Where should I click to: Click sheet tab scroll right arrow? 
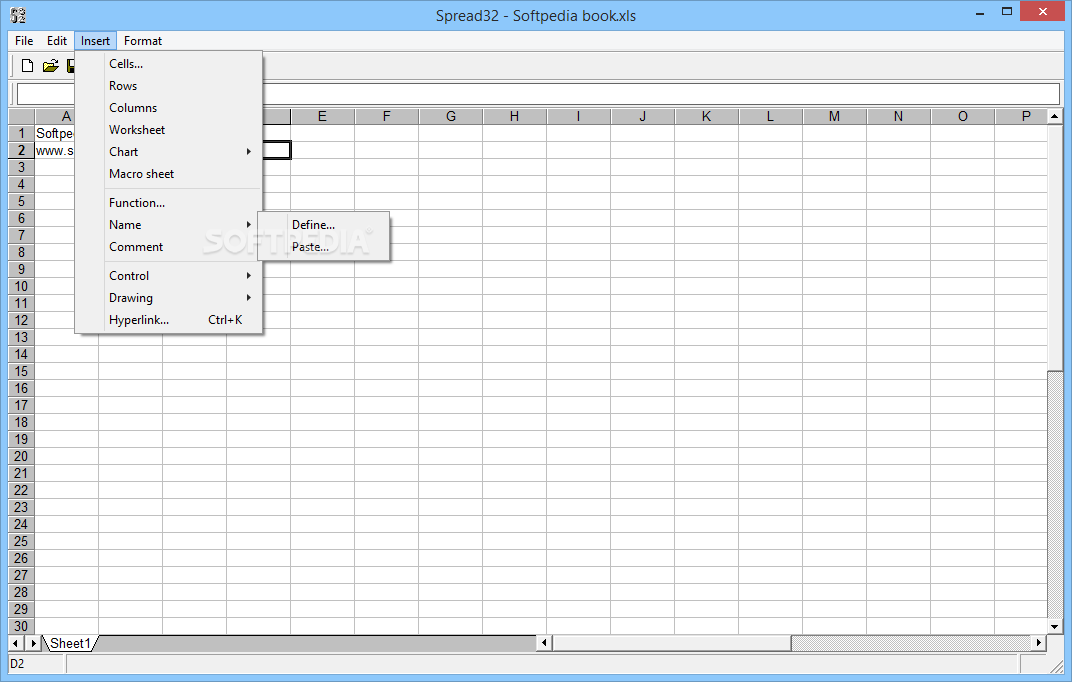[x=33, y=643]
